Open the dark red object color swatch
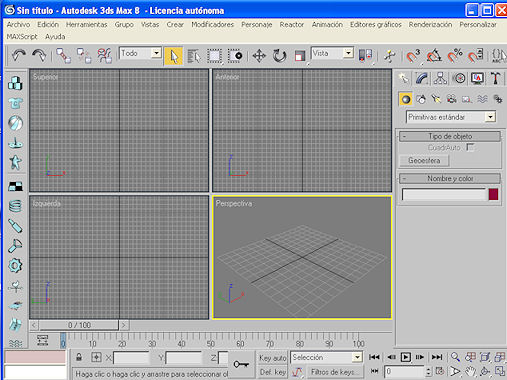This screenshot has height=380, width=507. (493, 194)
